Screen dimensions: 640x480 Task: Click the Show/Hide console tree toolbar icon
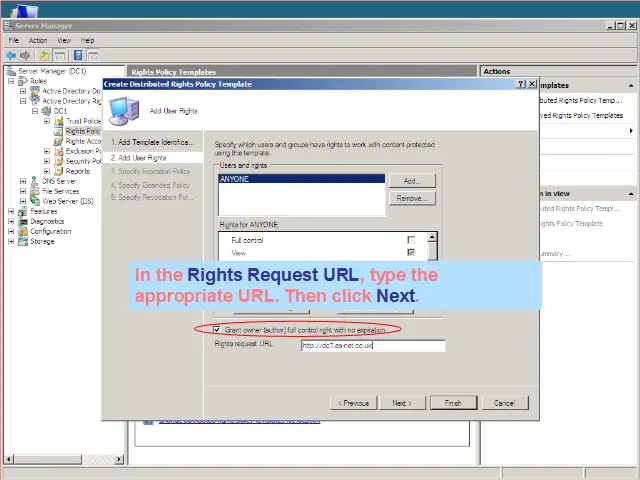pos(59,56)
